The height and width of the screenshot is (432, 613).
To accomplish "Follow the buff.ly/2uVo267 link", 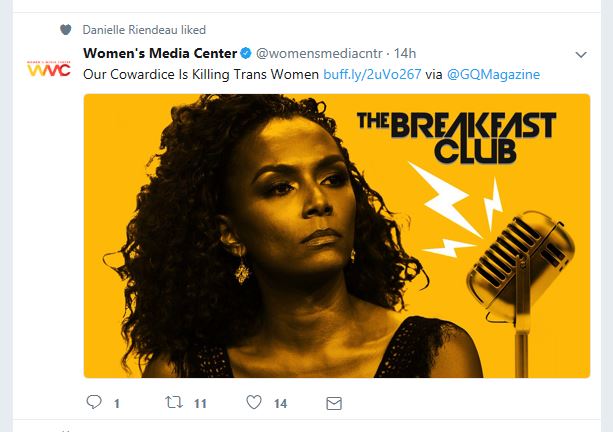I will pos(366,74).
